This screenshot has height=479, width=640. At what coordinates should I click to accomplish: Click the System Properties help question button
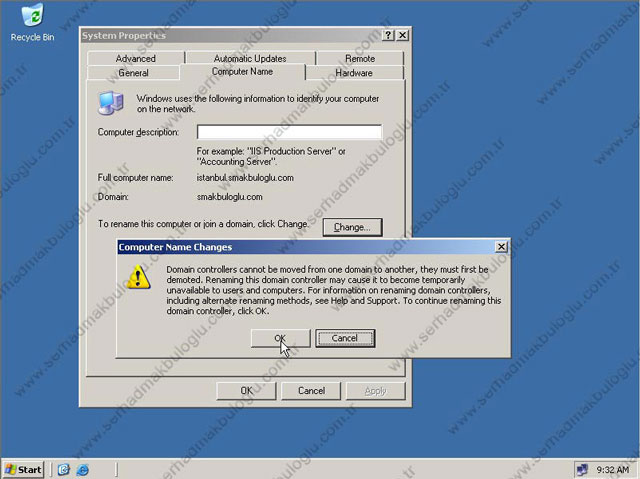(388, 35)
